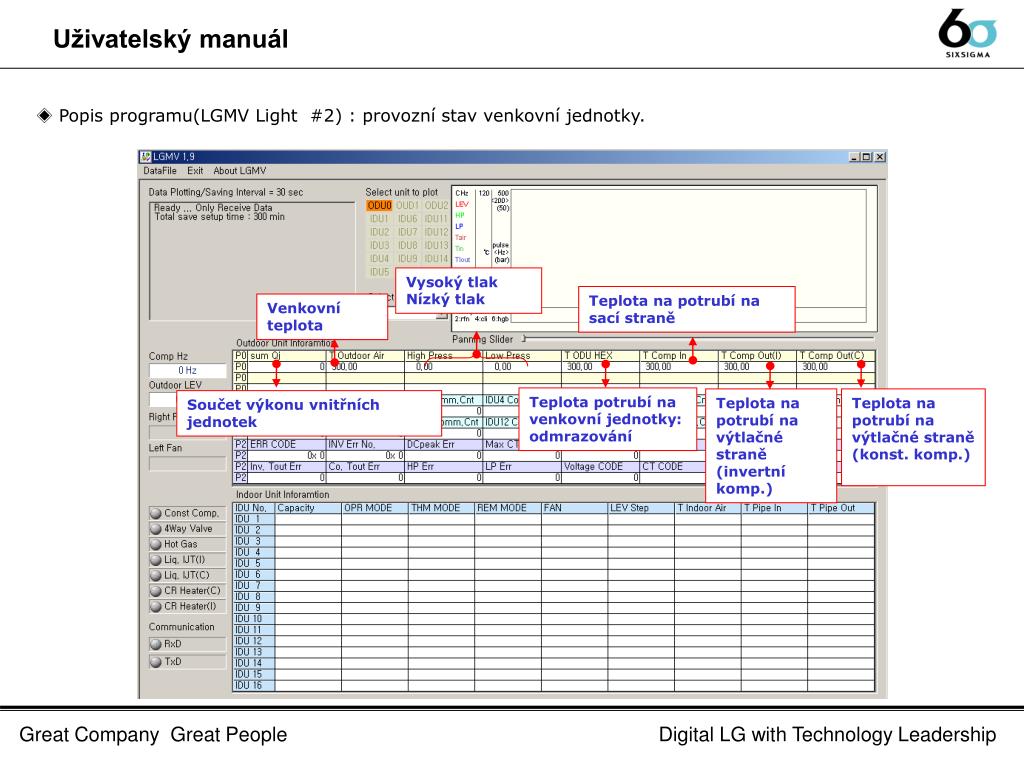Click the LGMV 1.9 title bar icon
This screenshot has height=768, width=1024.
(146, 157)
